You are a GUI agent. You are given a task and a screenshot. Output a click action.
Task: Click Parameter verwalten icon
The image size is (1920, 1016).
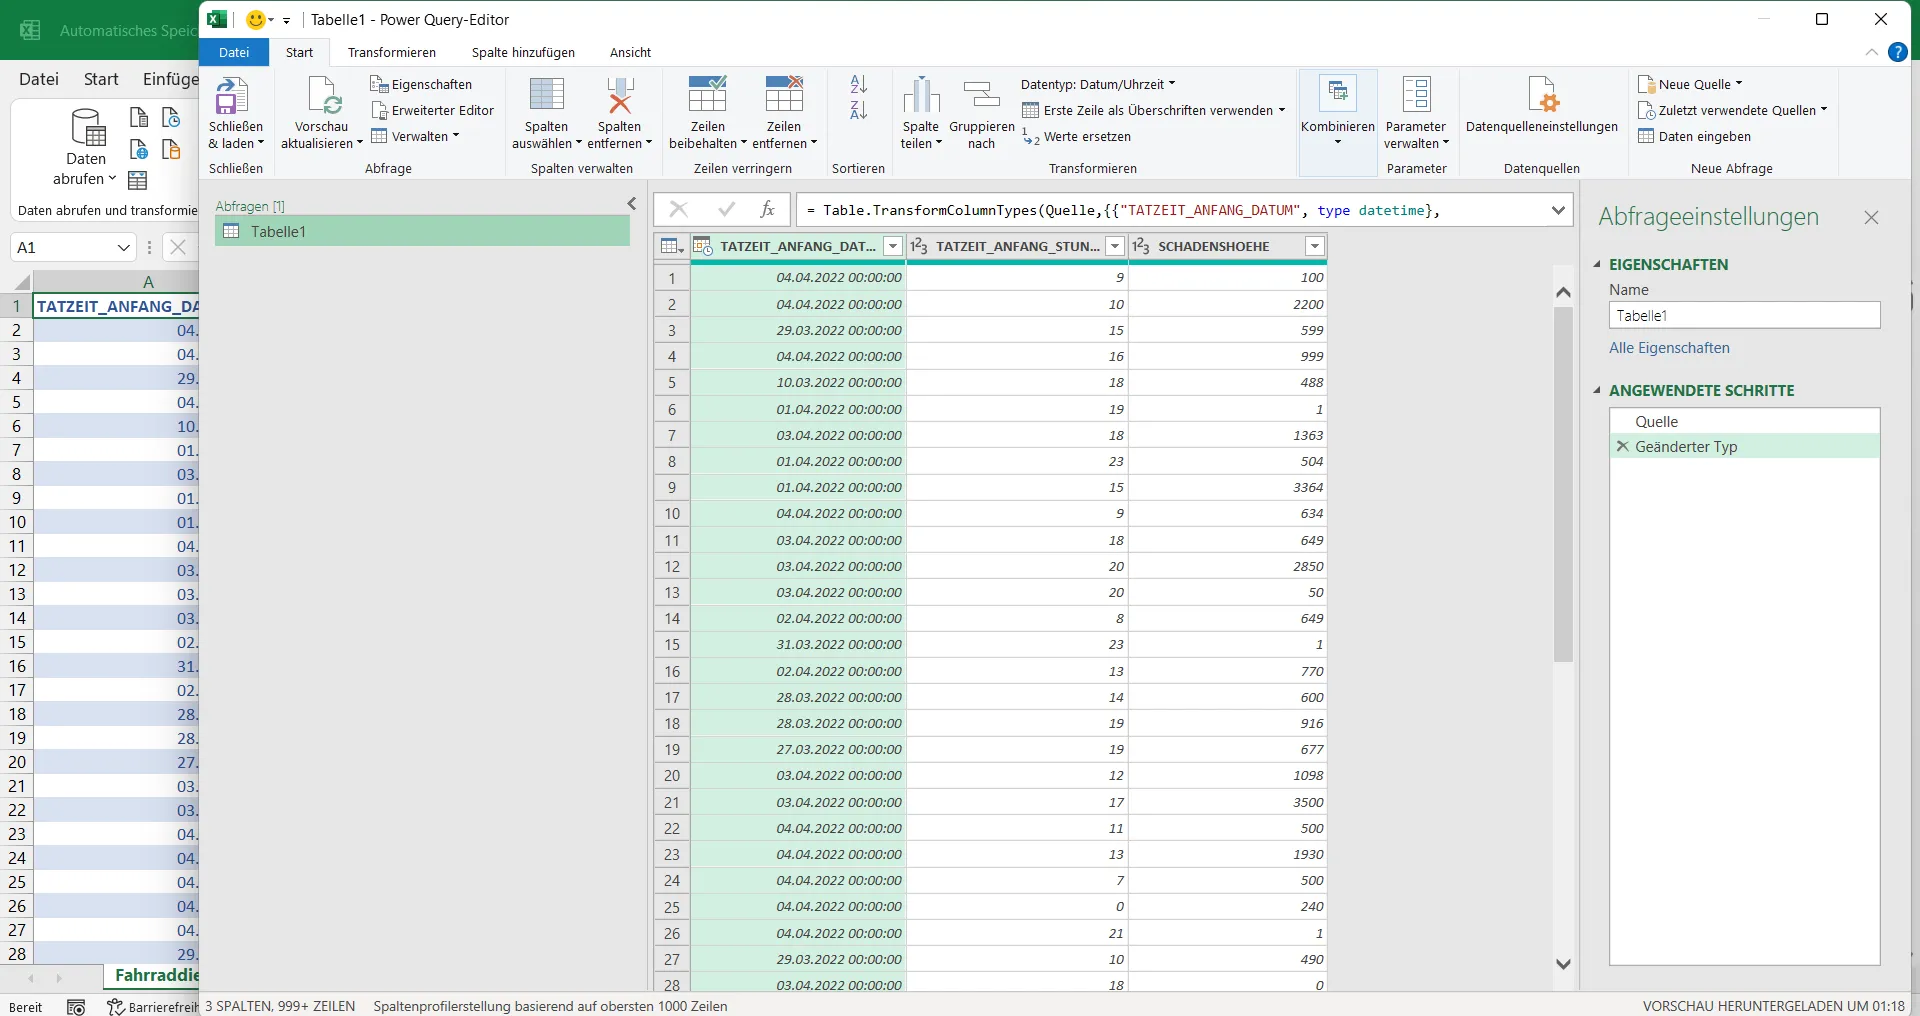tap(1416, 96)
